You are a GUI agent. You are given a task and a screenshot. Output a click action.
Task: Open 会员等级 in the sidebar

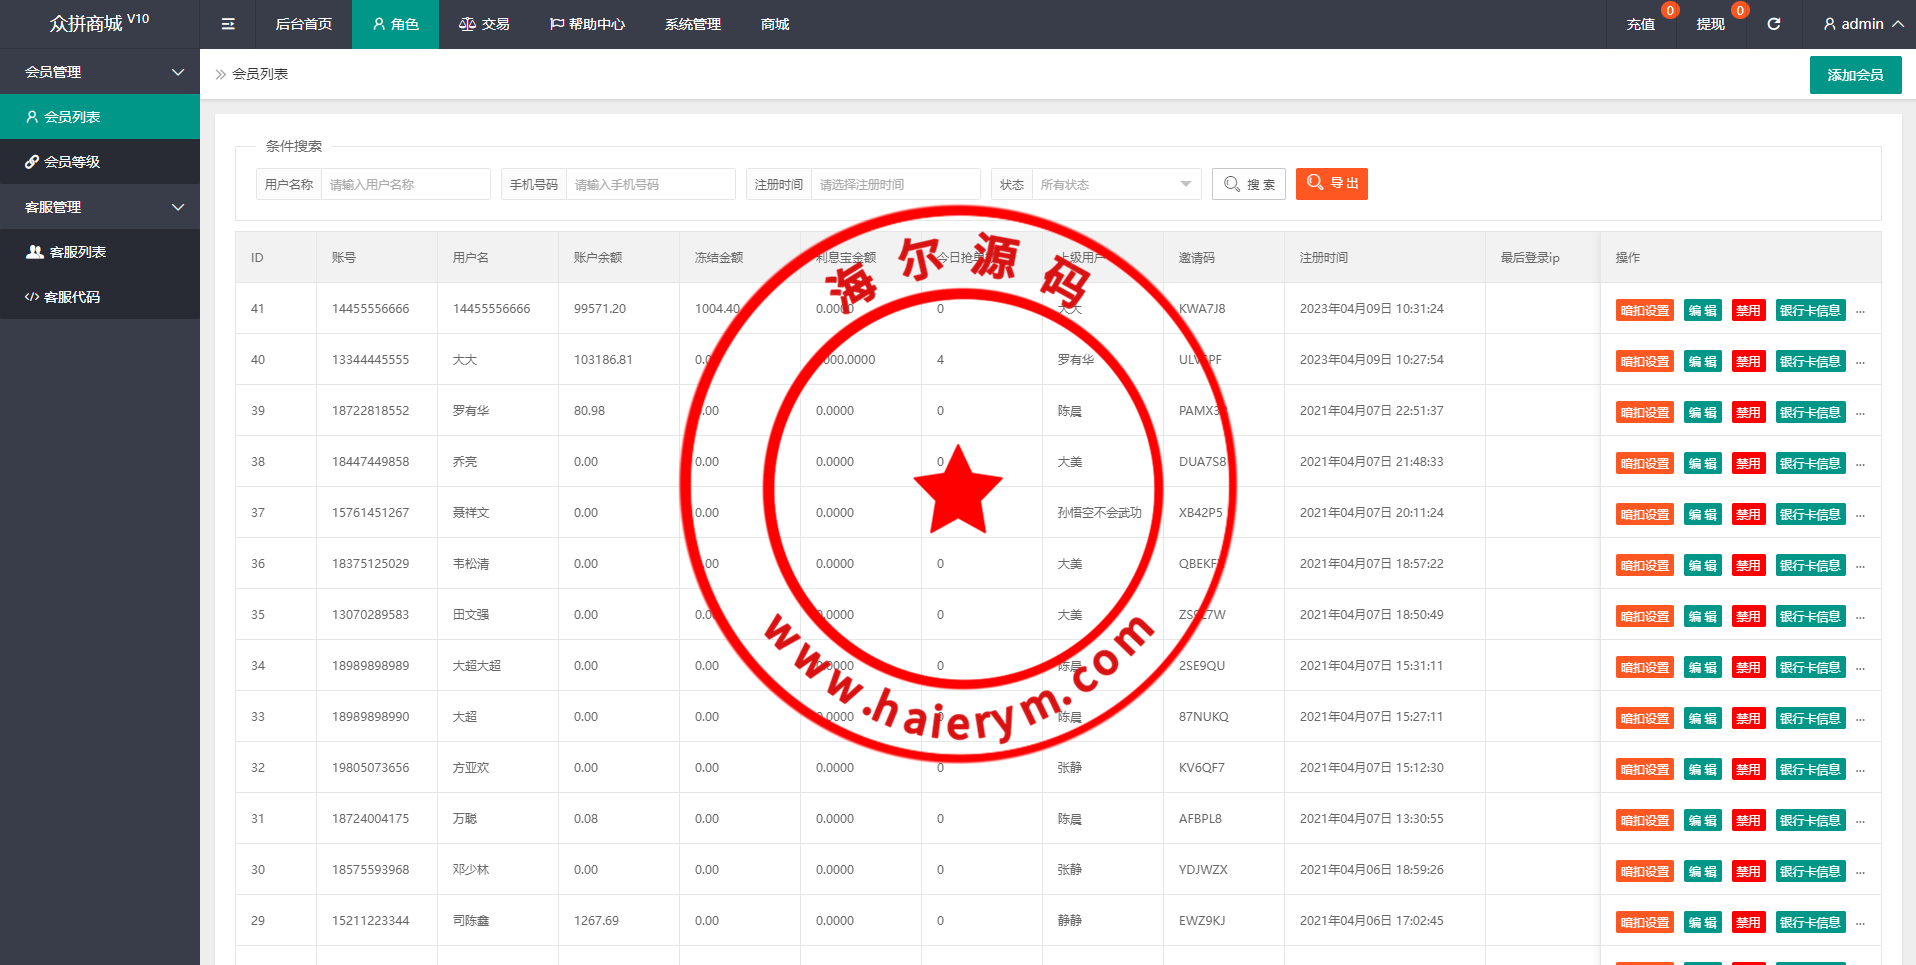click(x=72, y=162)
